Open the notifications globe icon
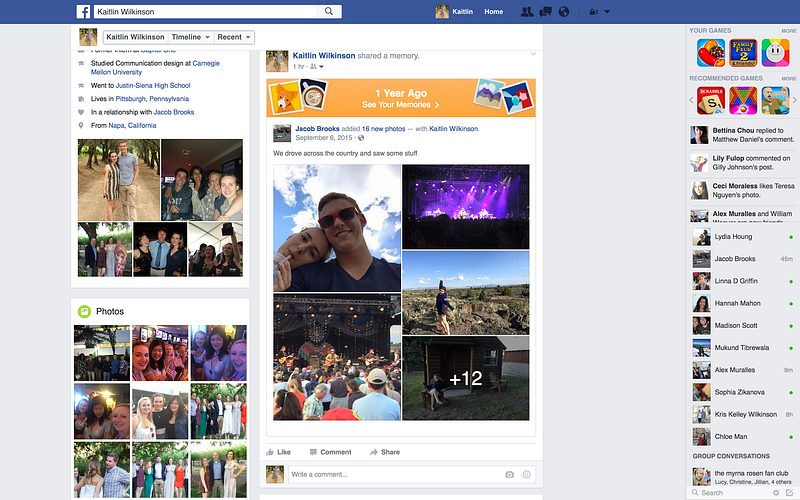Image resolution: width=800 pixels, height=500 pixels. [x=564, y=12]
